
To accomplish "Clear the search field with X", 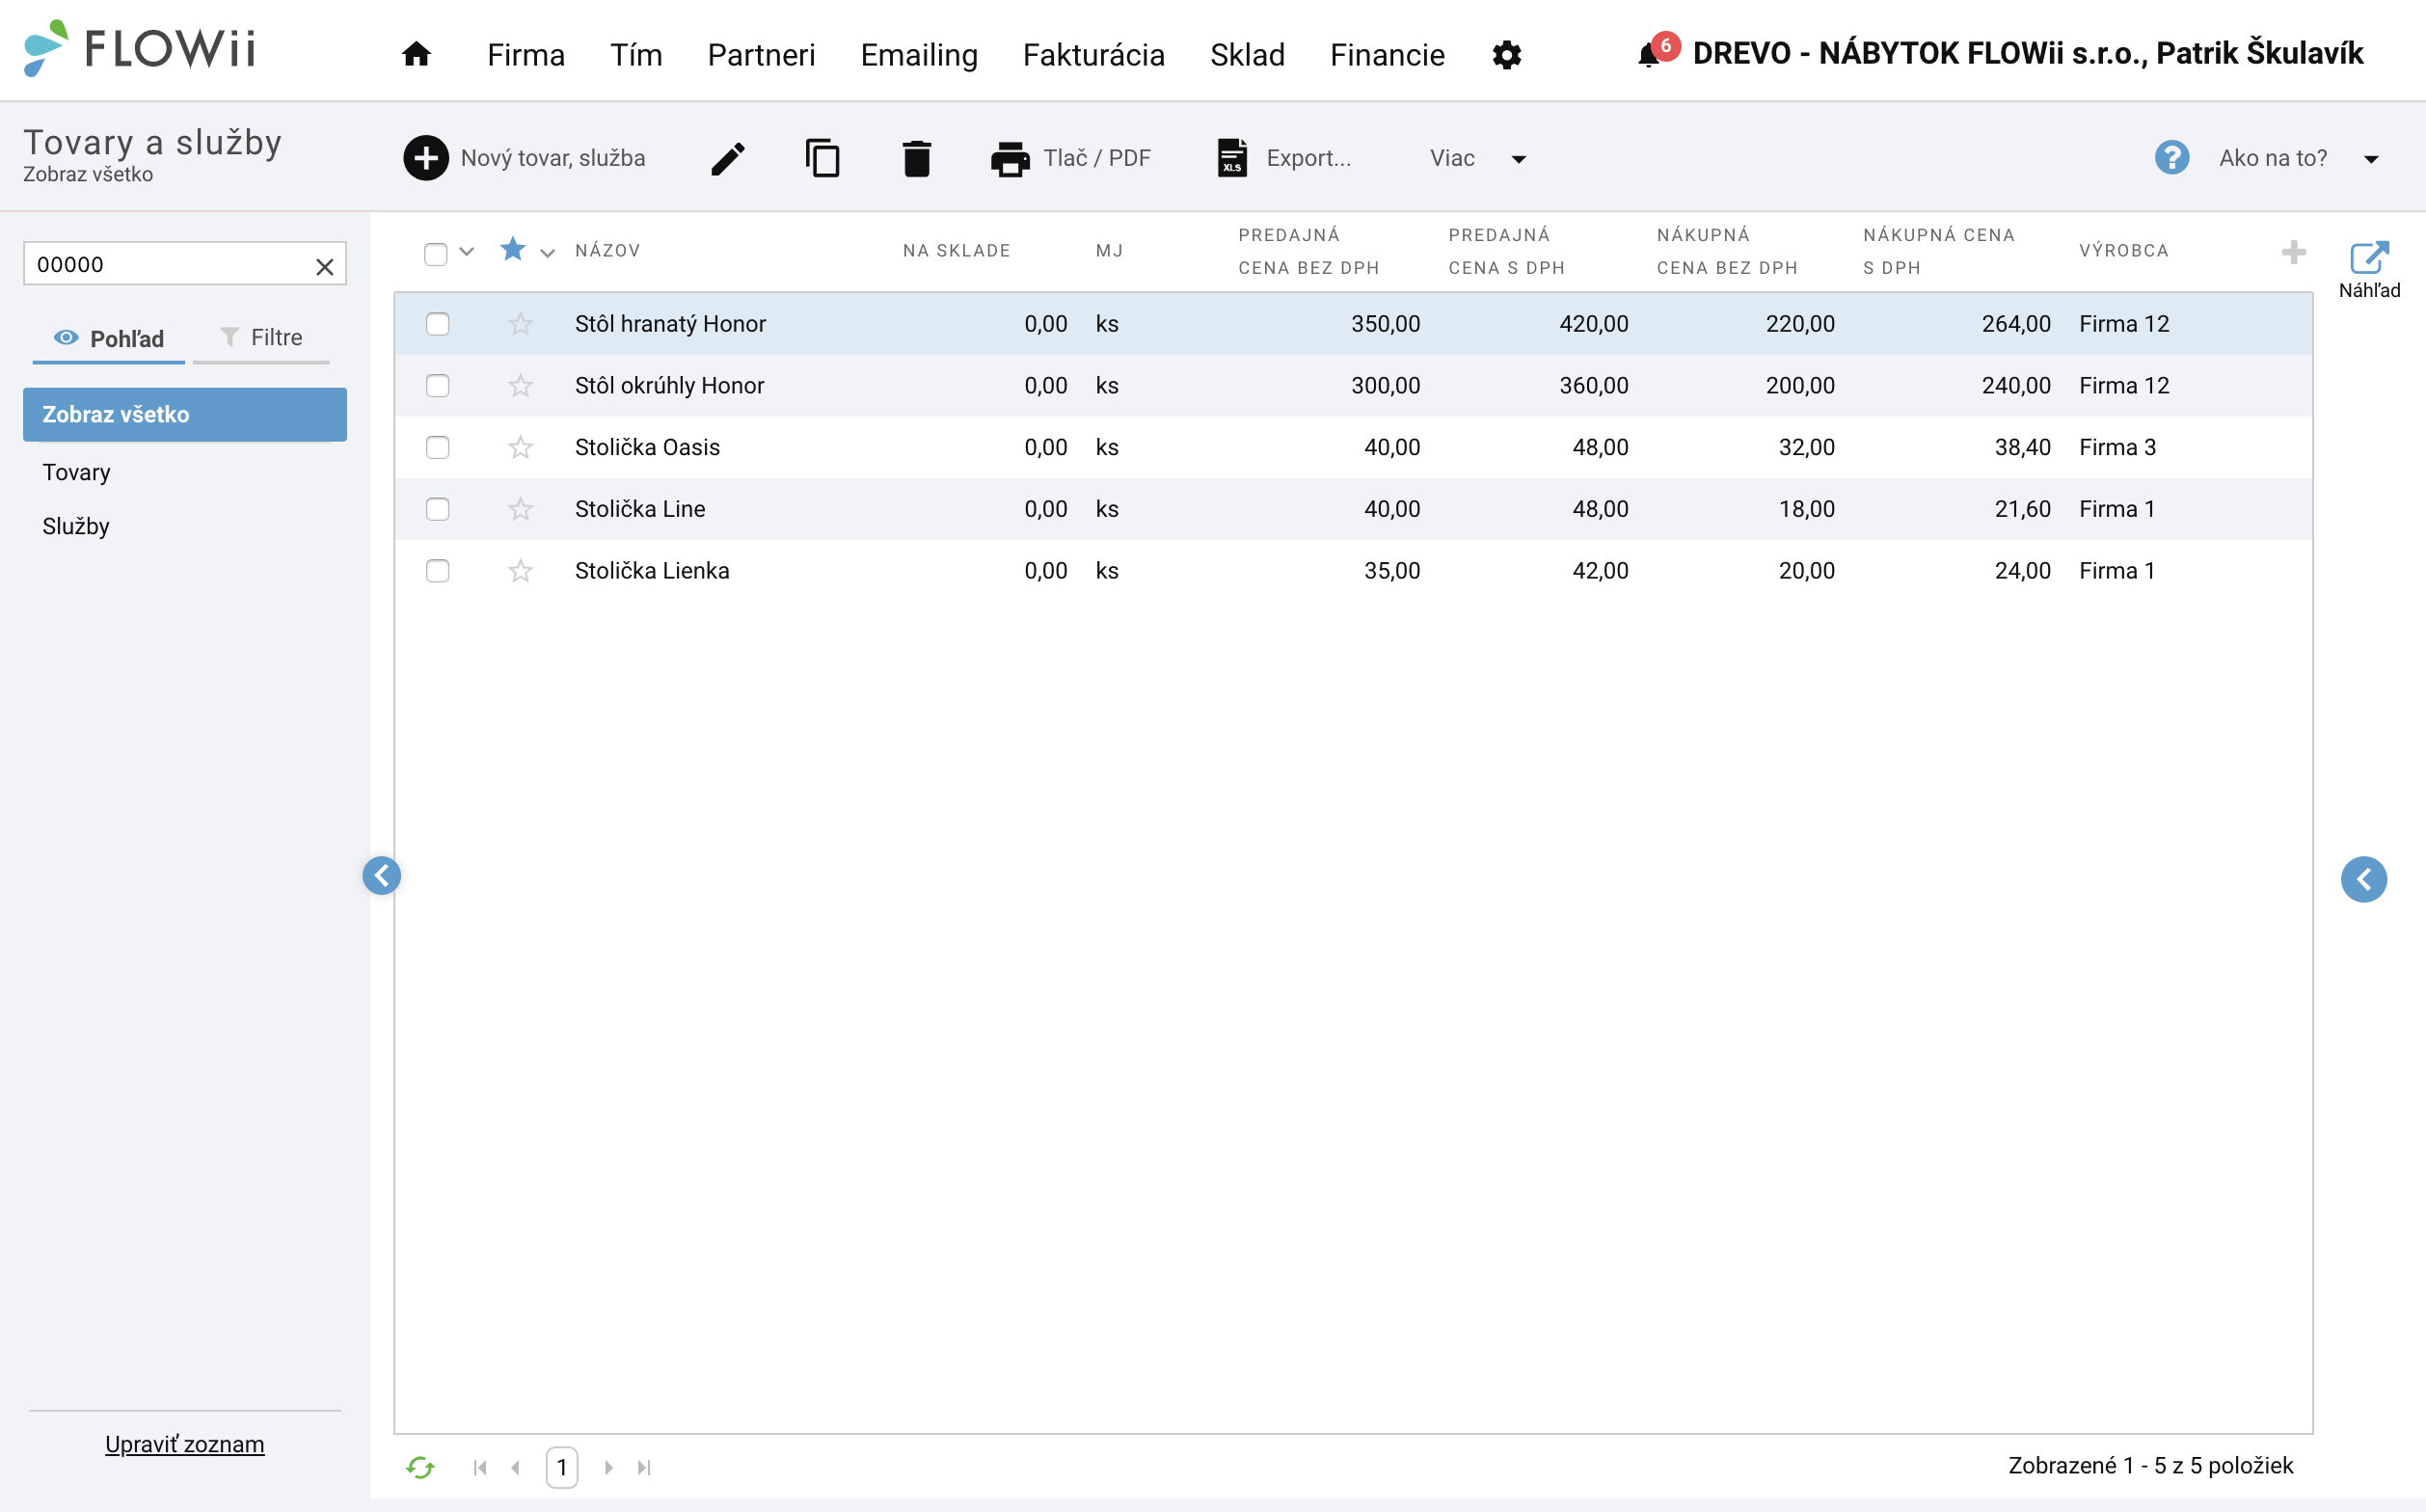I will pyautogui.click(x=325, y=266).
